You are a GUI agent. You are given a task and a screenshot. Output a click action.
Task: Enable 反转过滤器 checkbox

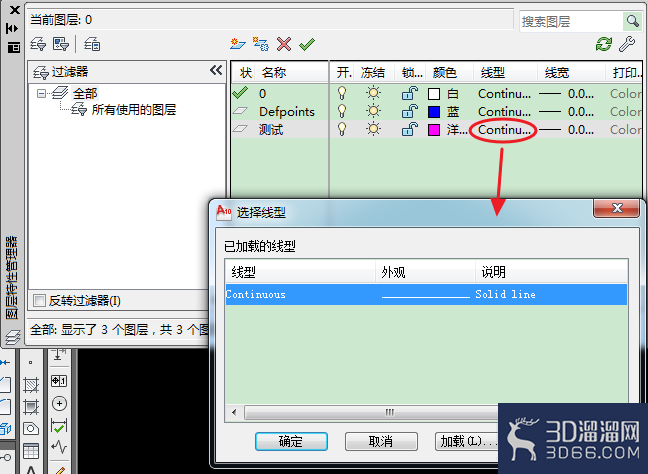tap(39, 300)
